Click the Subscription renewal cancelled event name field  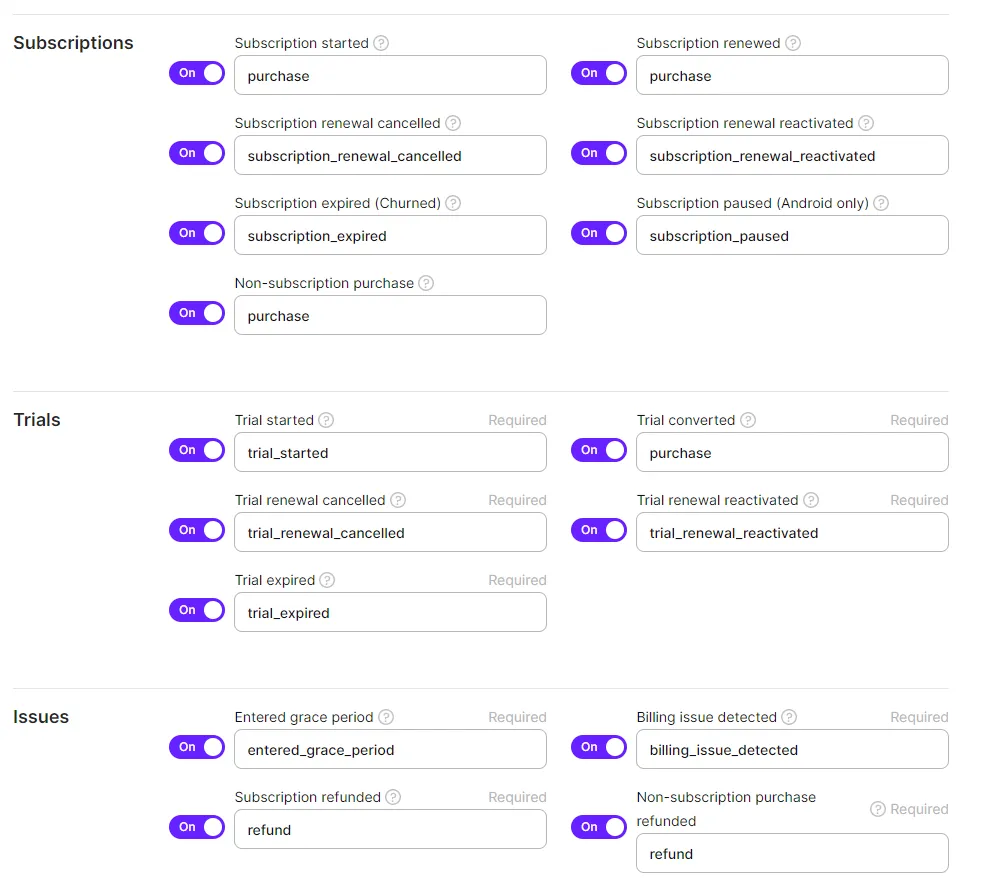point(390,156)
